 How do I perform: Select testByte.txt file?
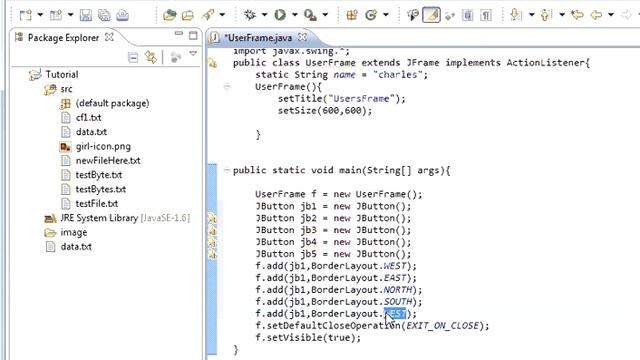(98, 175)
